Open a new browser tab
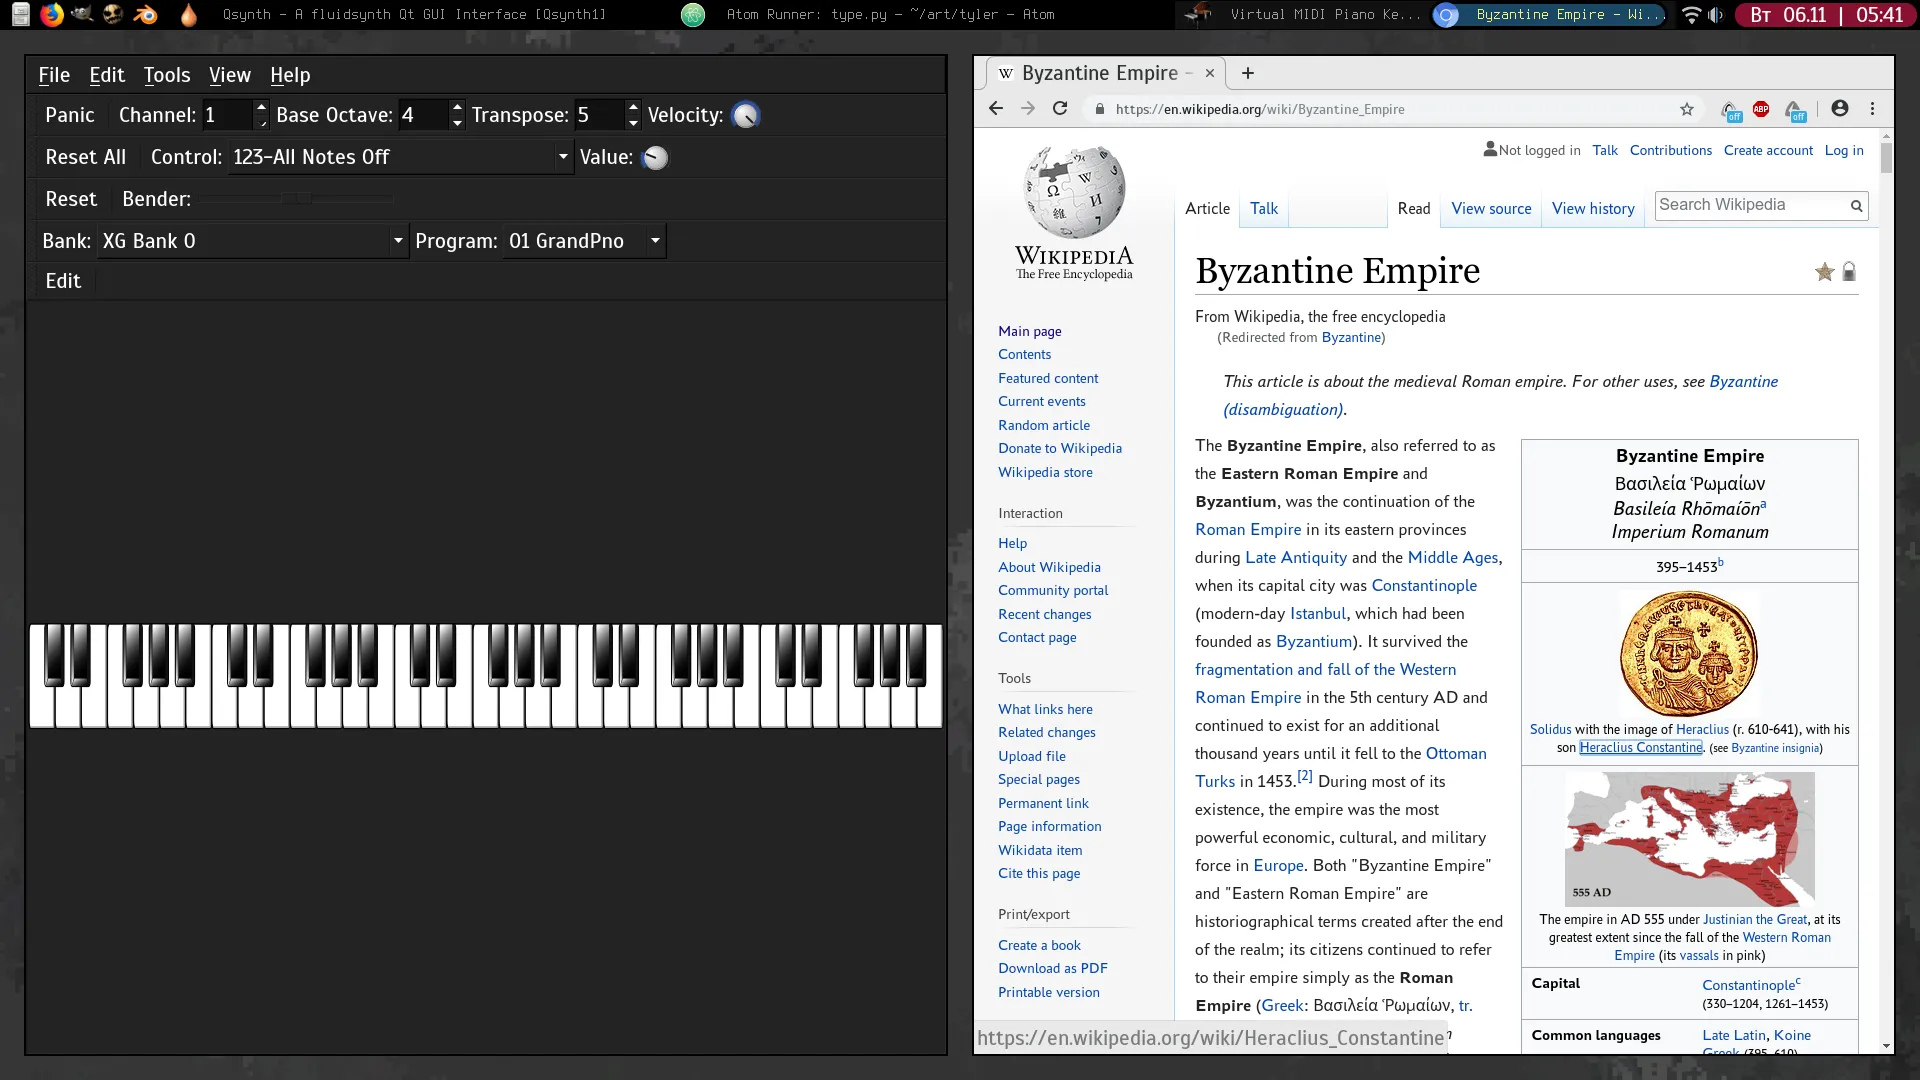Image resolution: width=1920 pixels, height=1080 pixels. [1247, 73]
